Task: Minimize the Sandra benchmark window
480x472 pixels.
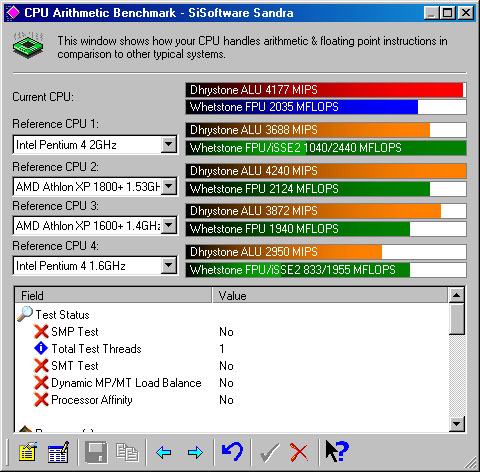Action: (431, 13)
